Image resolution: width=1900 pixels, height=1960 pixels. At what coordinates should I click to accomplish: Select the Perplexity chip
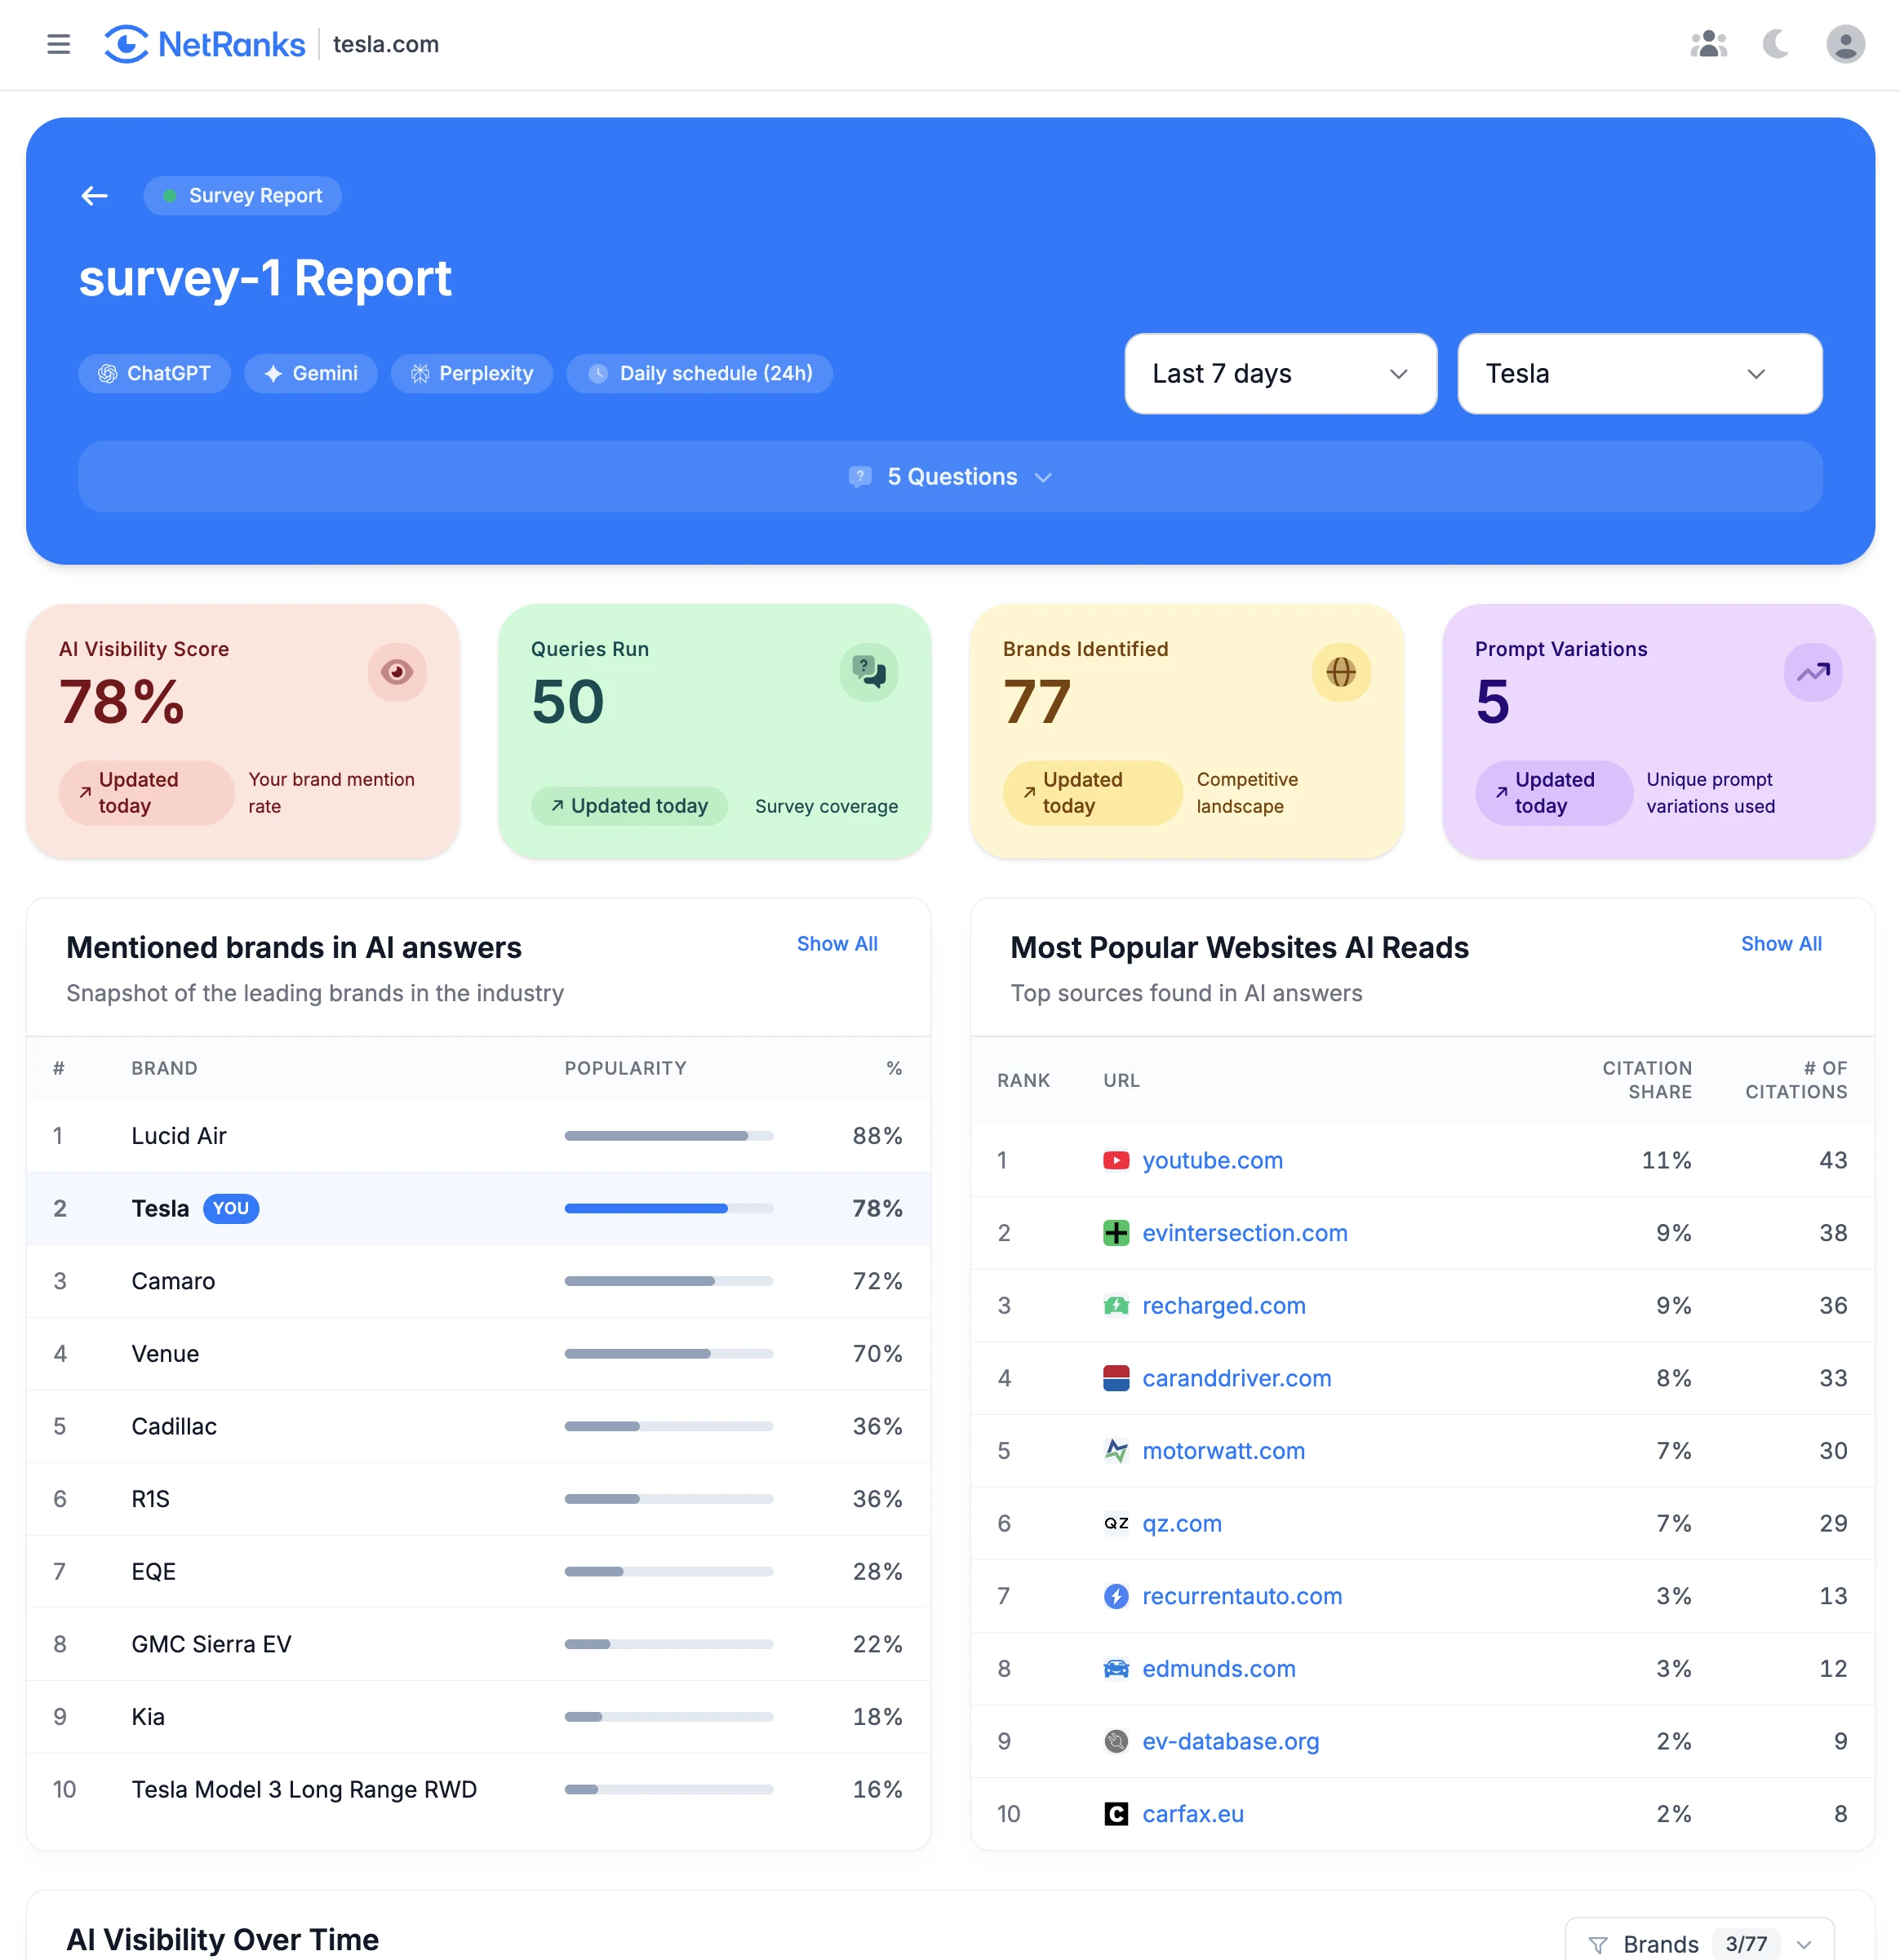pyautogui.click(x=471, y=373)
